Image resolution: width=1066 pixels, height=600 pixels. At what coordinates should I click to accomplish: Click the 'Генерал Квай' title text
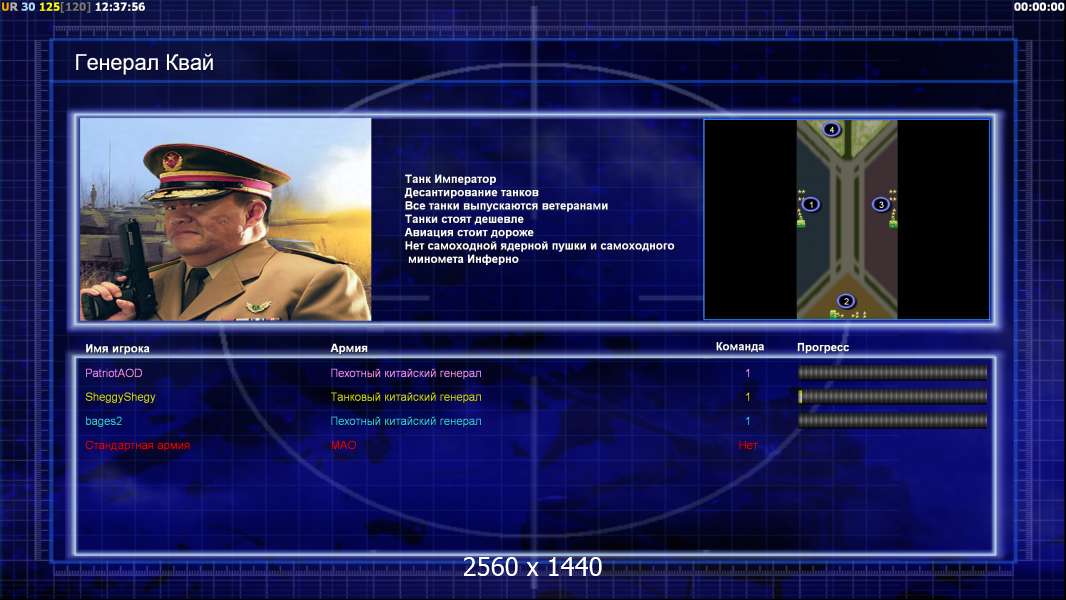(144, 63)
